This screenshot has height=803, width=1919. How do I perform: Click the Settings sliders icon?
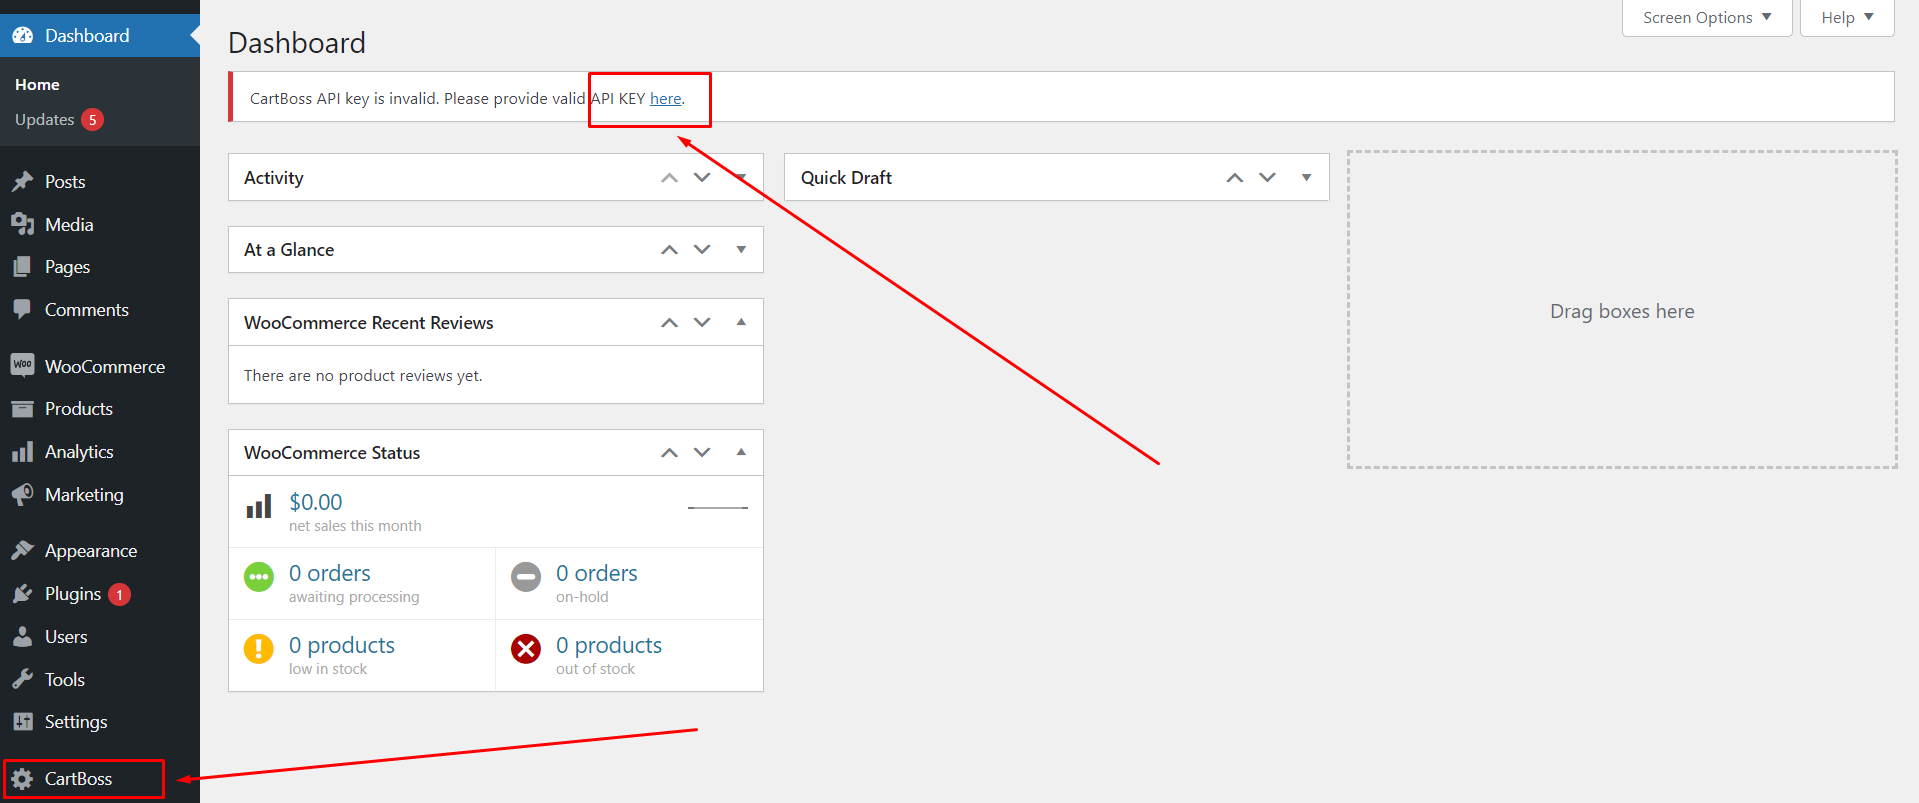[x=23, y=722]
